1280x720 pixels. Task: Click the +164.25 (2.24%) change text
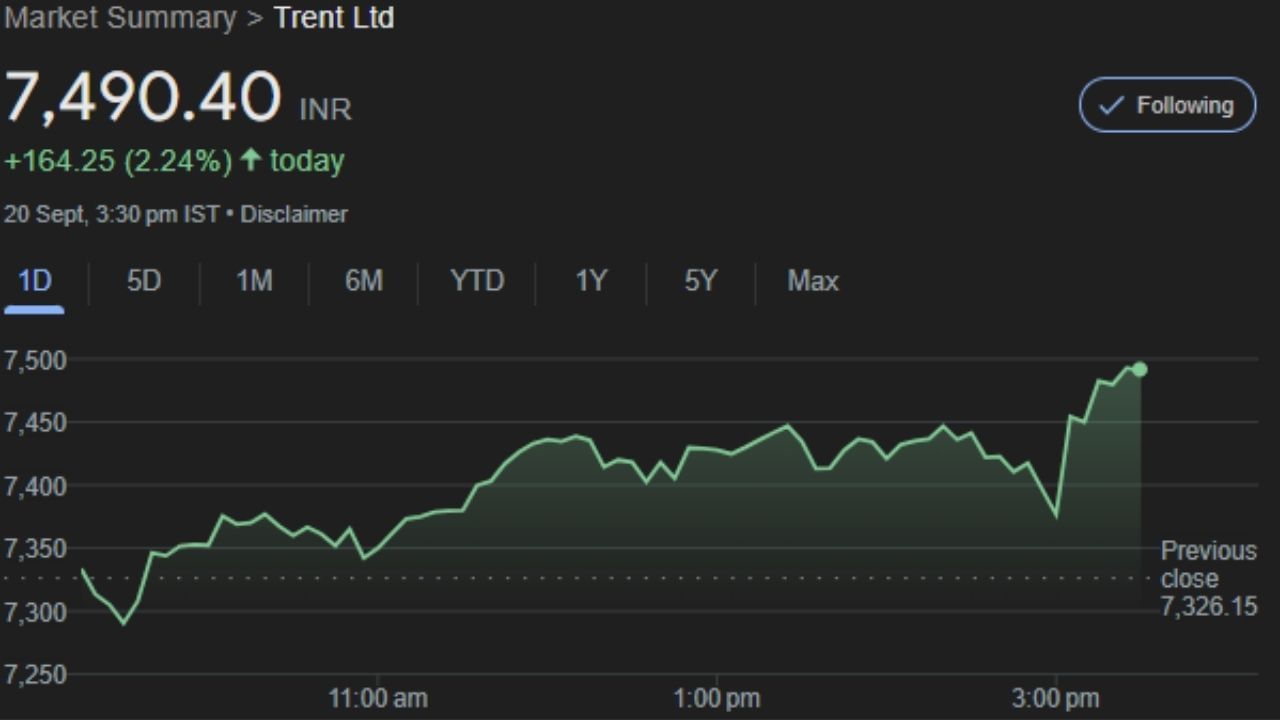[x=118, y=161]
